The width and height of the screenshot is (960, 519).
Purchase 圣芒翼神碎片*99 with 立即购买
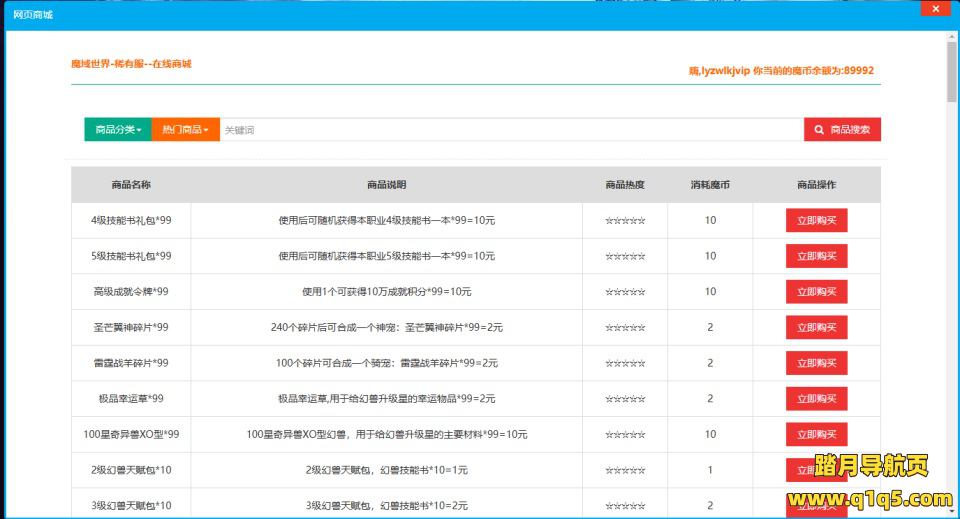pyautogui.click(x=816, y=327)
